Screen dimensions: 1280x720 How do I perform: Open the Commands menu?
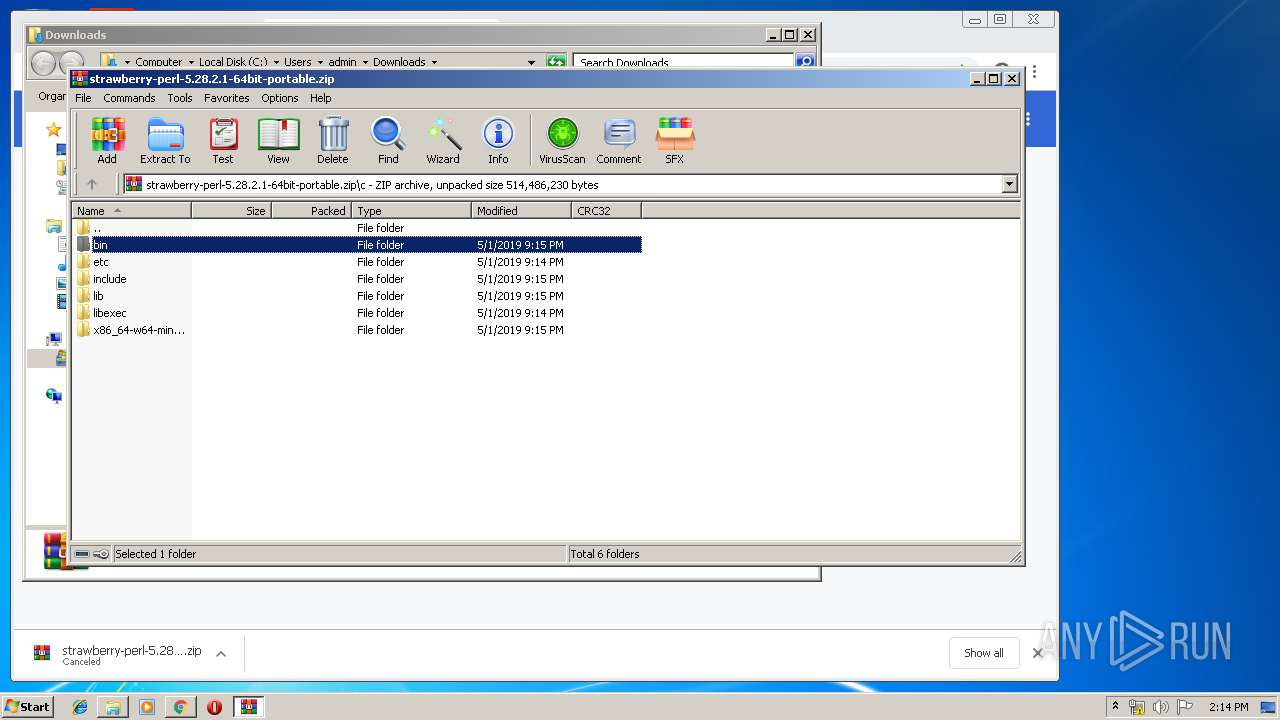pyautogui.click(x=129, y=98)
